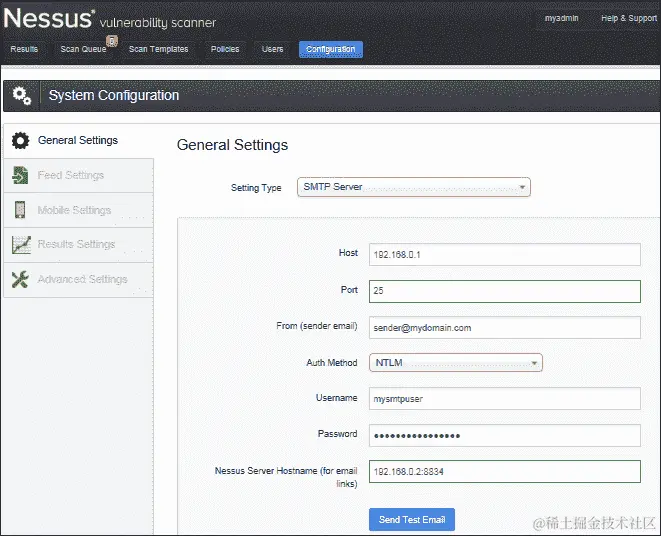Click the Nessus logo
Image resolution: width=661 pixels, height=536 pixels.
click(x=49, y=18)
